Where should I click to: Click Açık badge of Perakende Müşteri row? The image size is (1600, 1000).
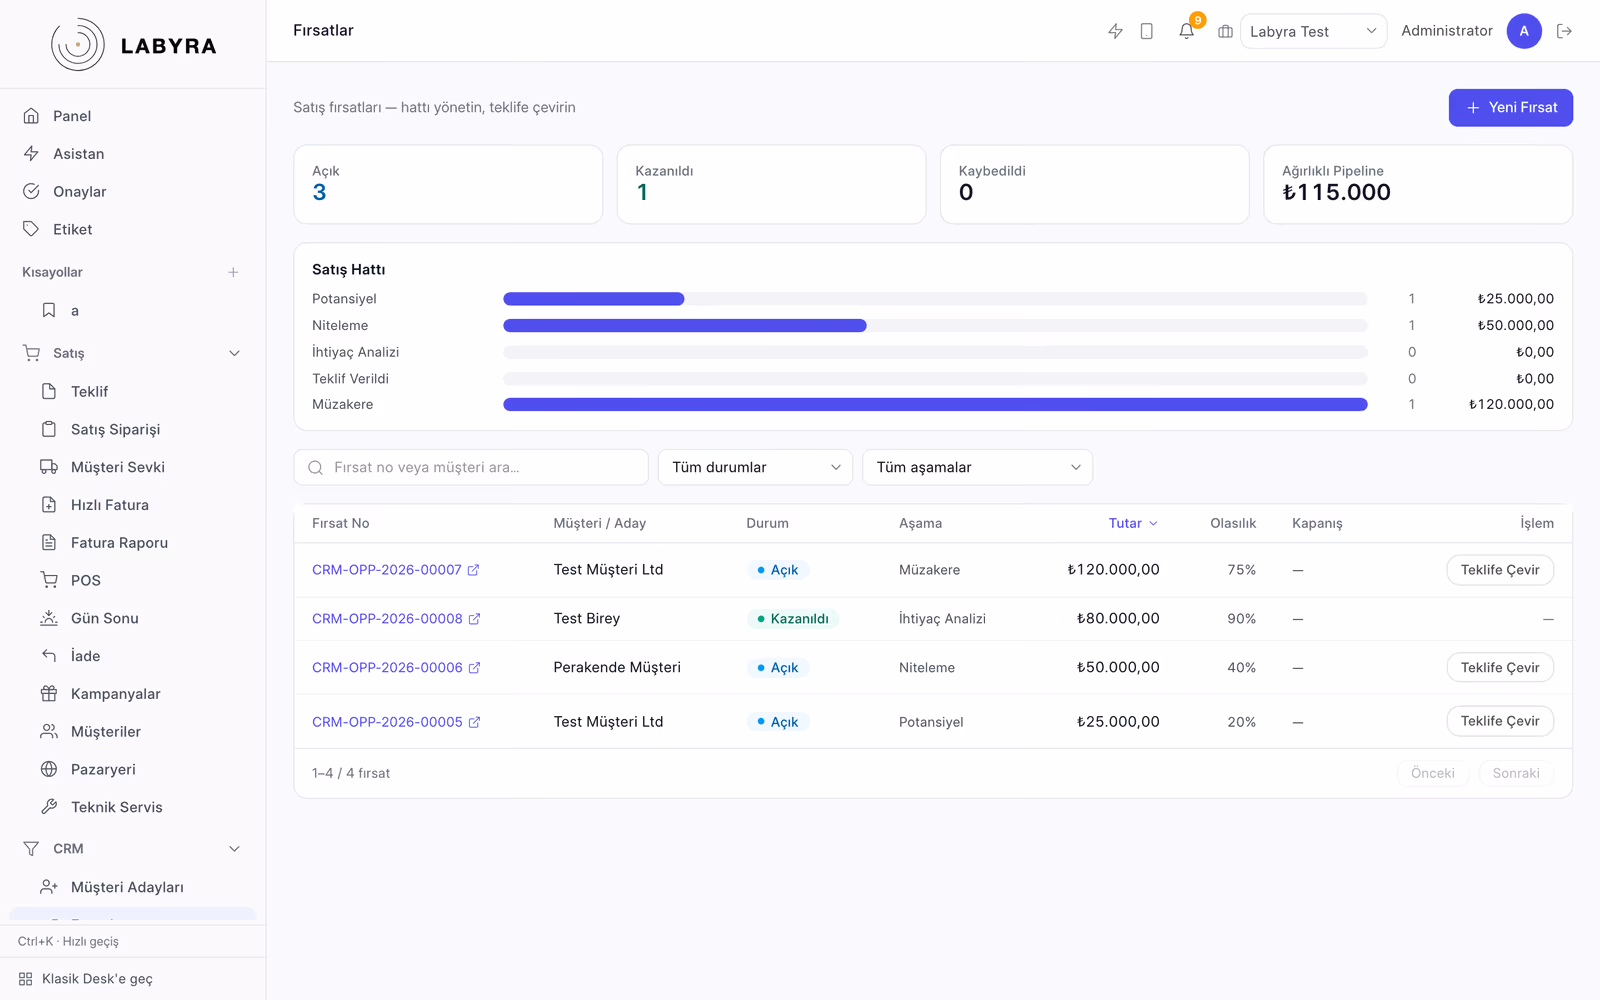pos(777,668)
